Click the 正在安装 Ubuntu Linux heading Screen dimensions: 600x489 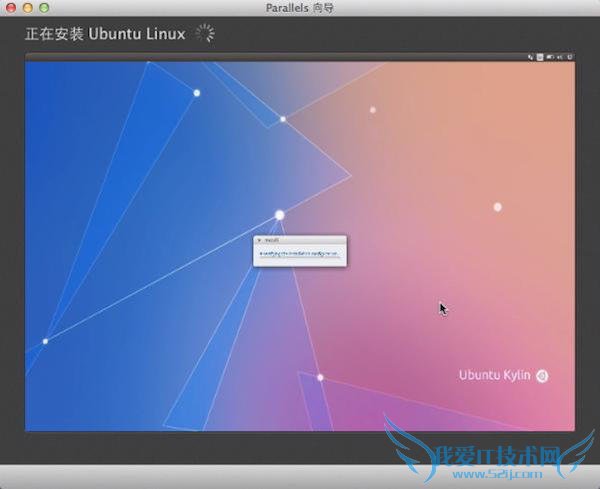[105, 34]
